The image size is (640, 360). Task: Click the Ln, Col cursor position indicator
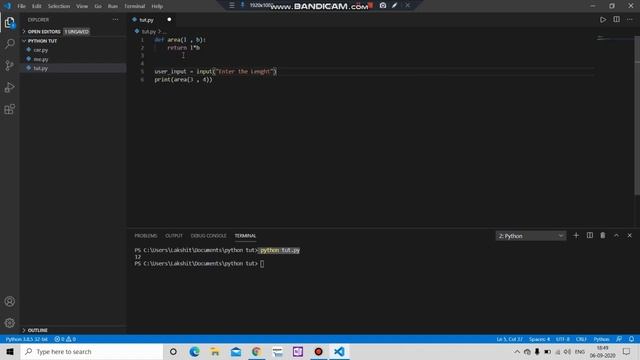(x=509, y=339)
